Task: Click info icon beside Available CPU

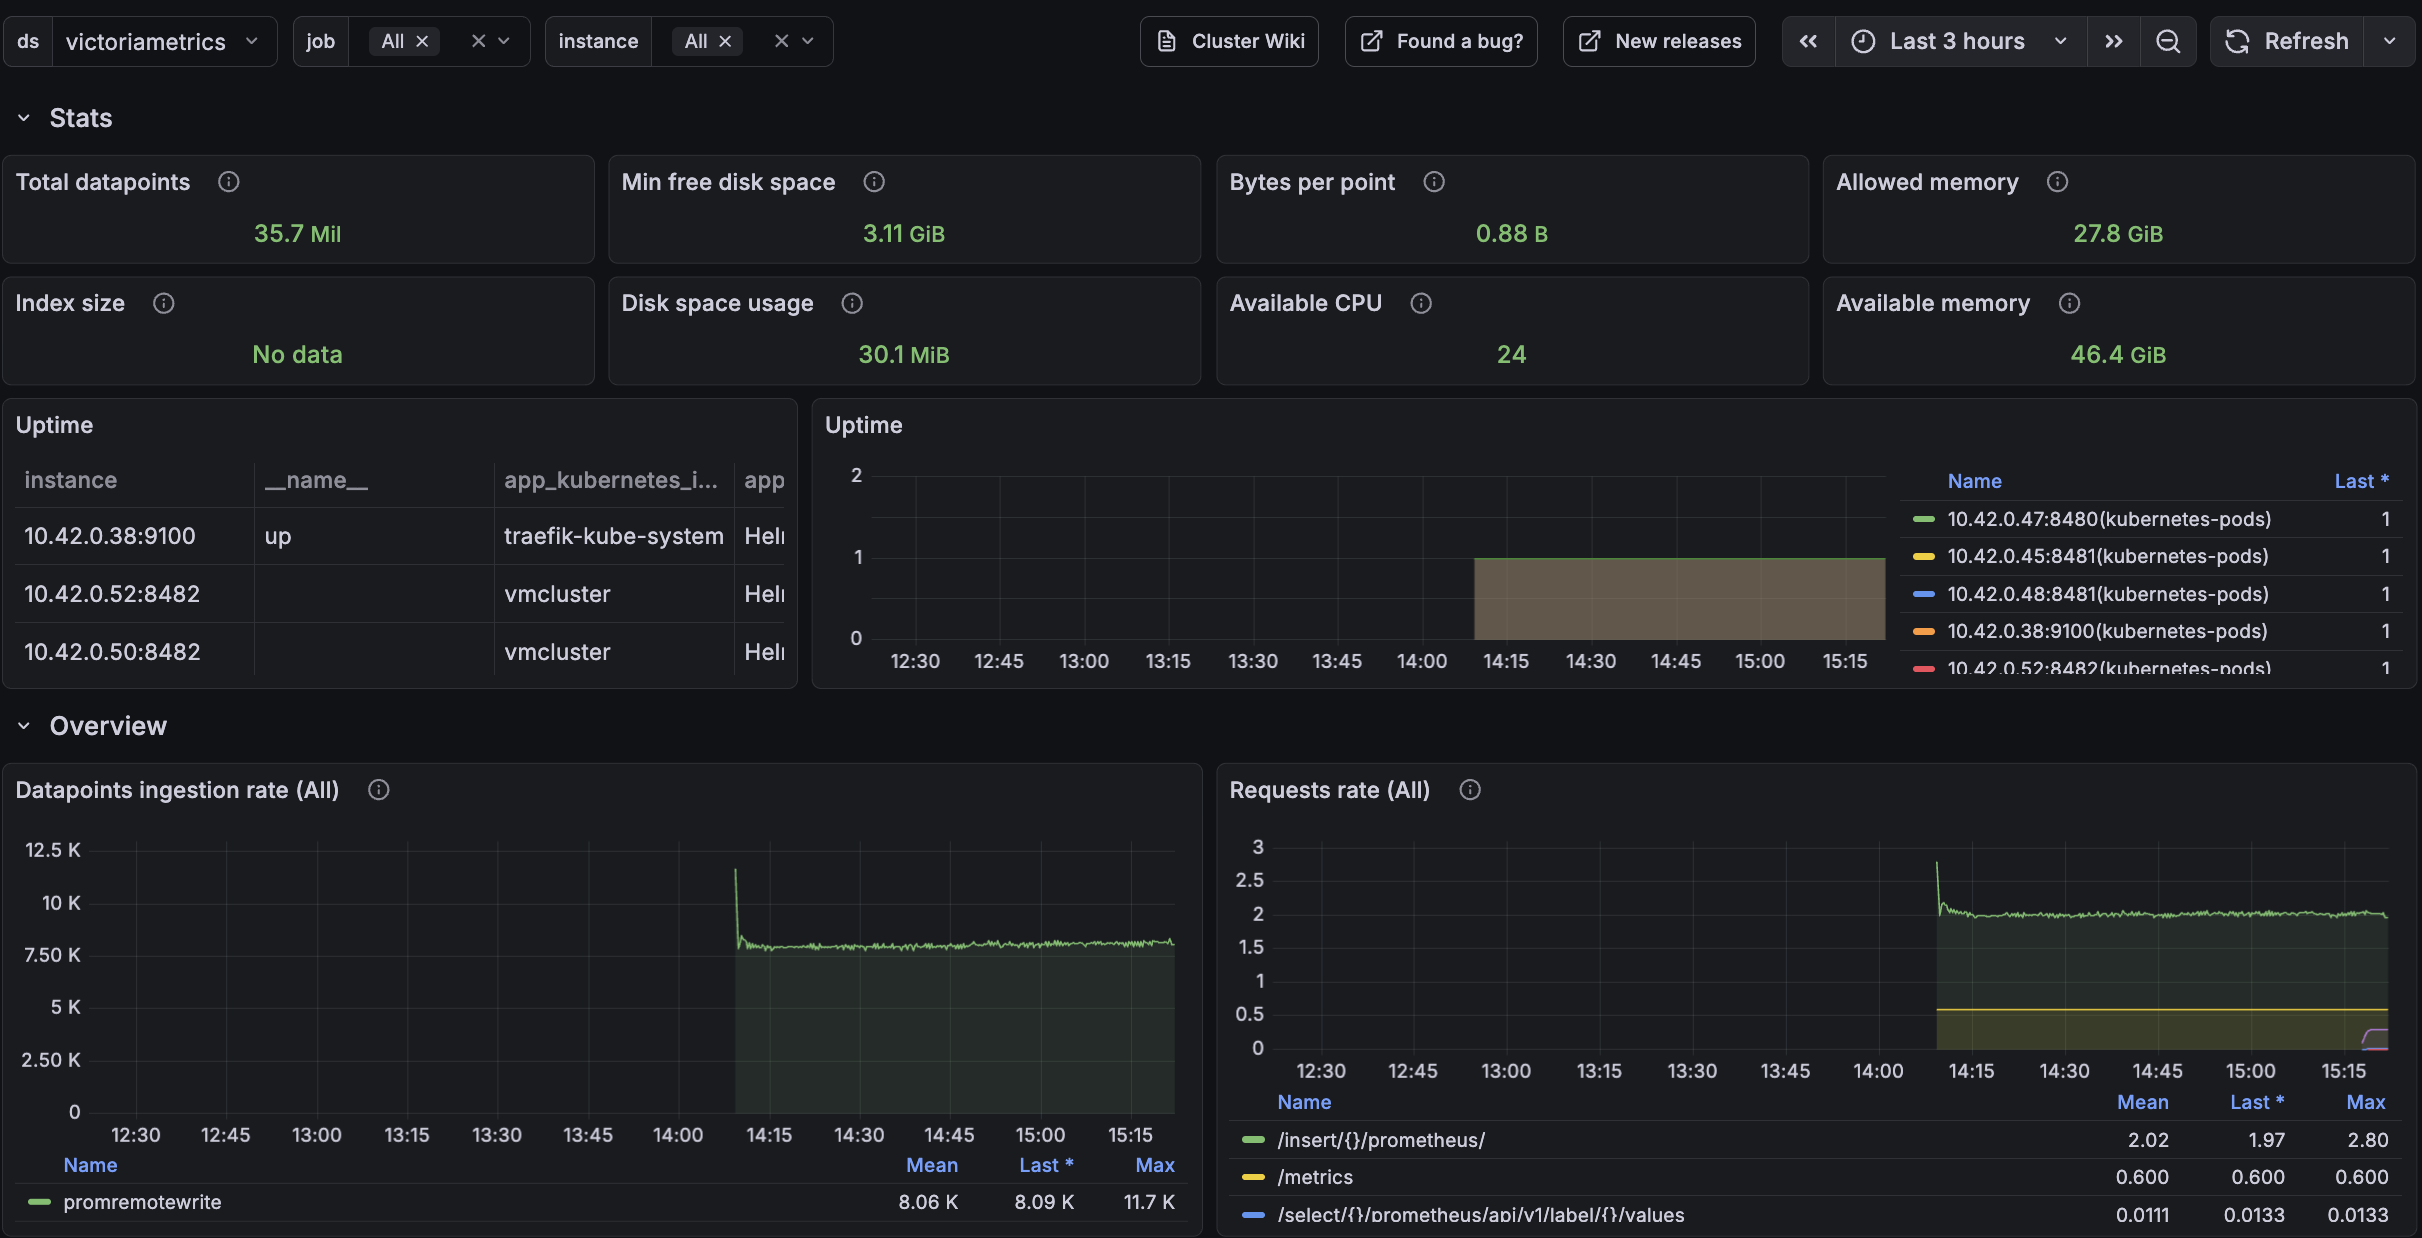Action: pos(1421,303)
